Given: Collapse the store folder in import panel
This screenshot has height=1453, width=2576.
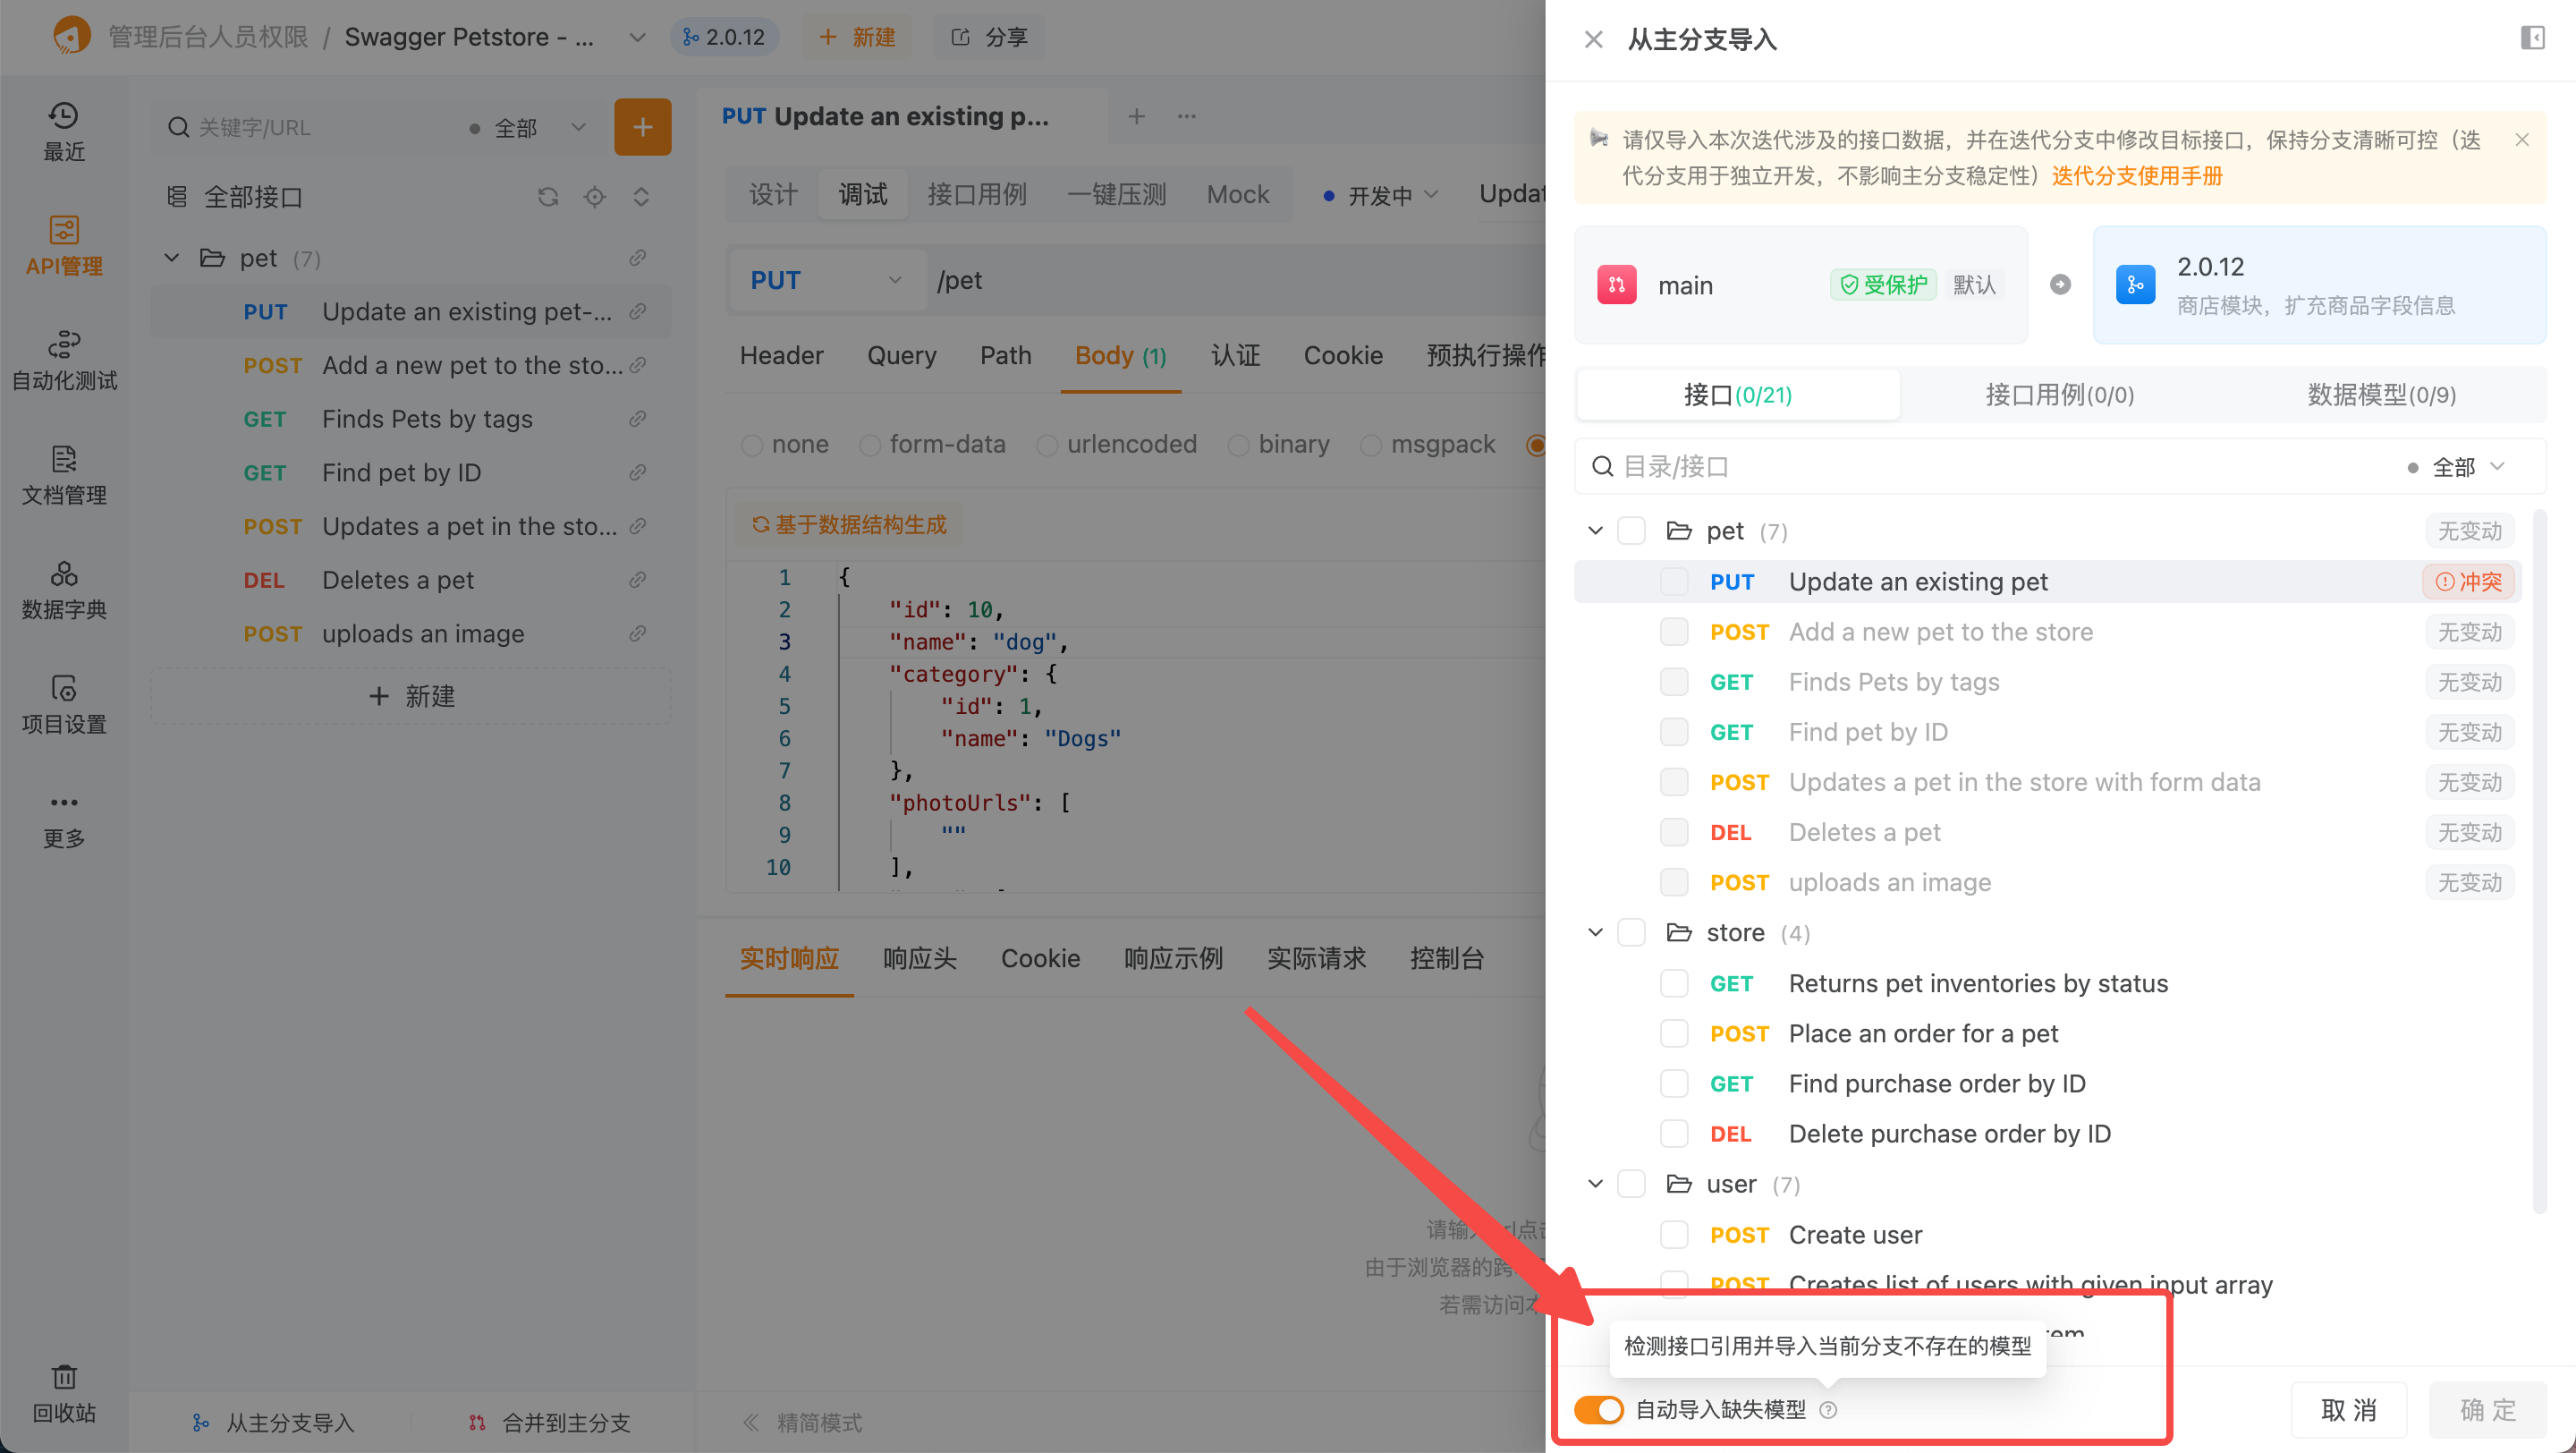Looking at the screenshot, I should 1595,933.
